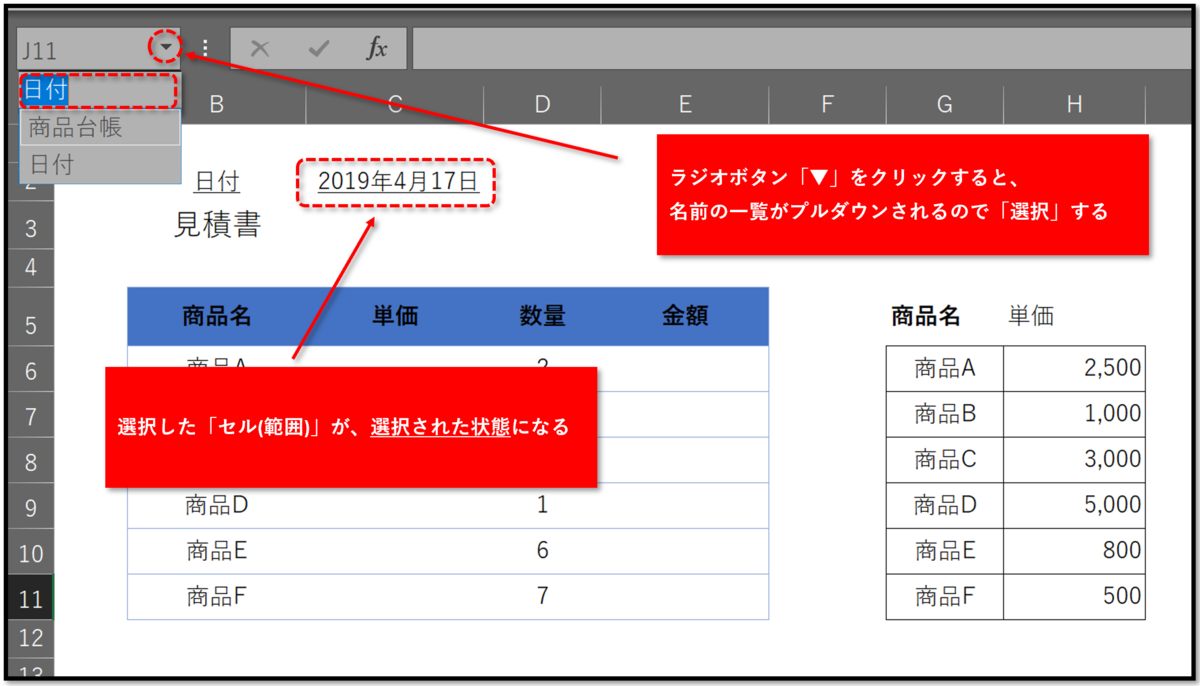The height and width of the screenshot is (686, 1200).
Task: Click the Enter checkmark icon in formula bar
Action: 318,47
